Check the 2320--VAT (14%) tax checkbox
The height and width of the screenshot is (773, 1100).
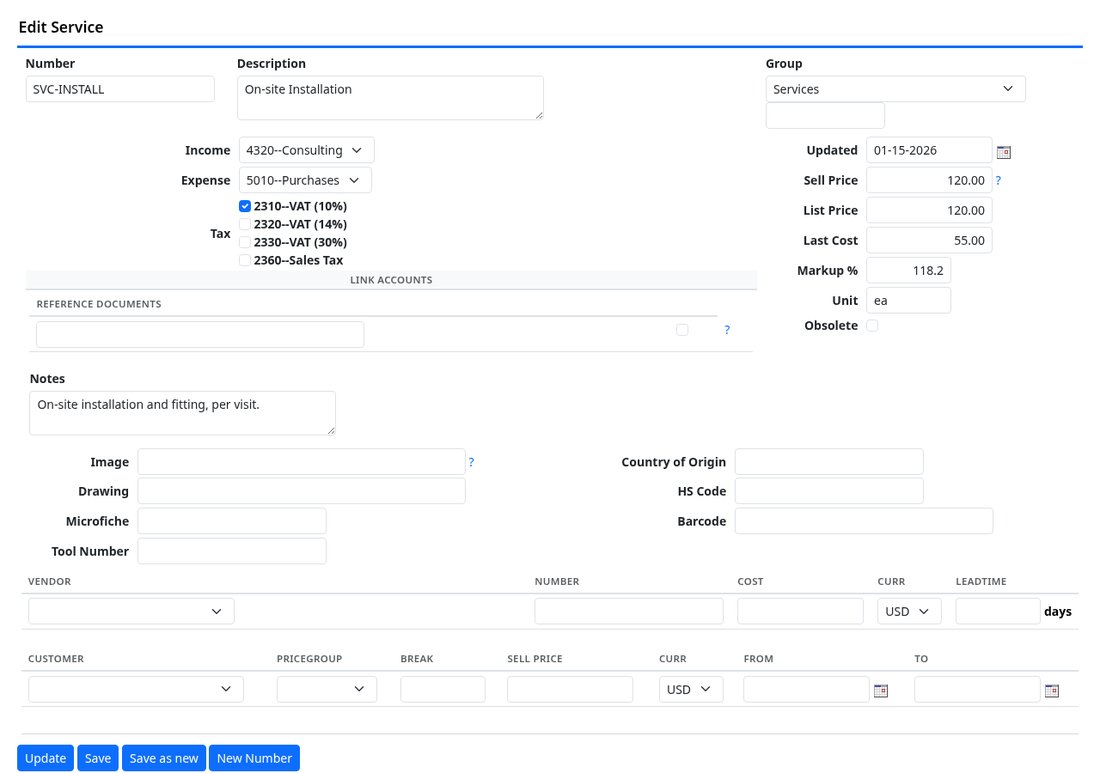pos(245,224)
